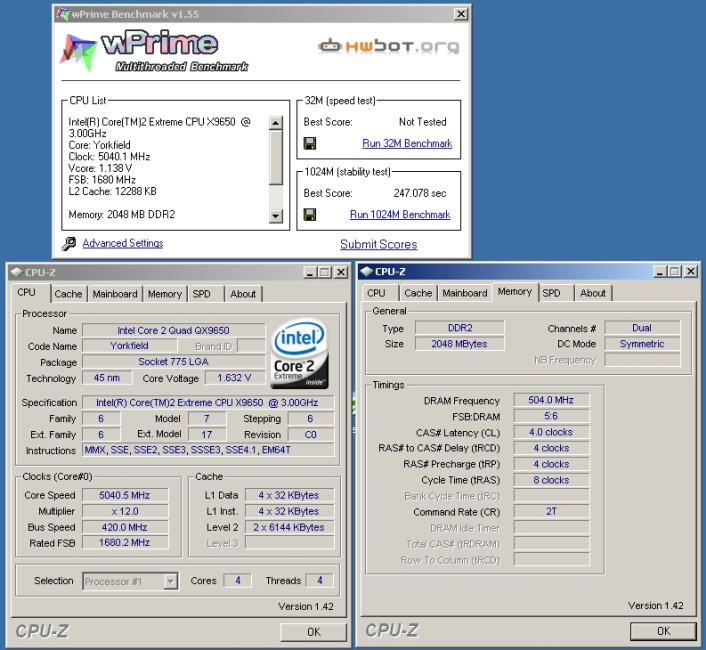The image size is (706, 650).
Task: Click the hwbot.org logo
Action: [x=389, y=46]
